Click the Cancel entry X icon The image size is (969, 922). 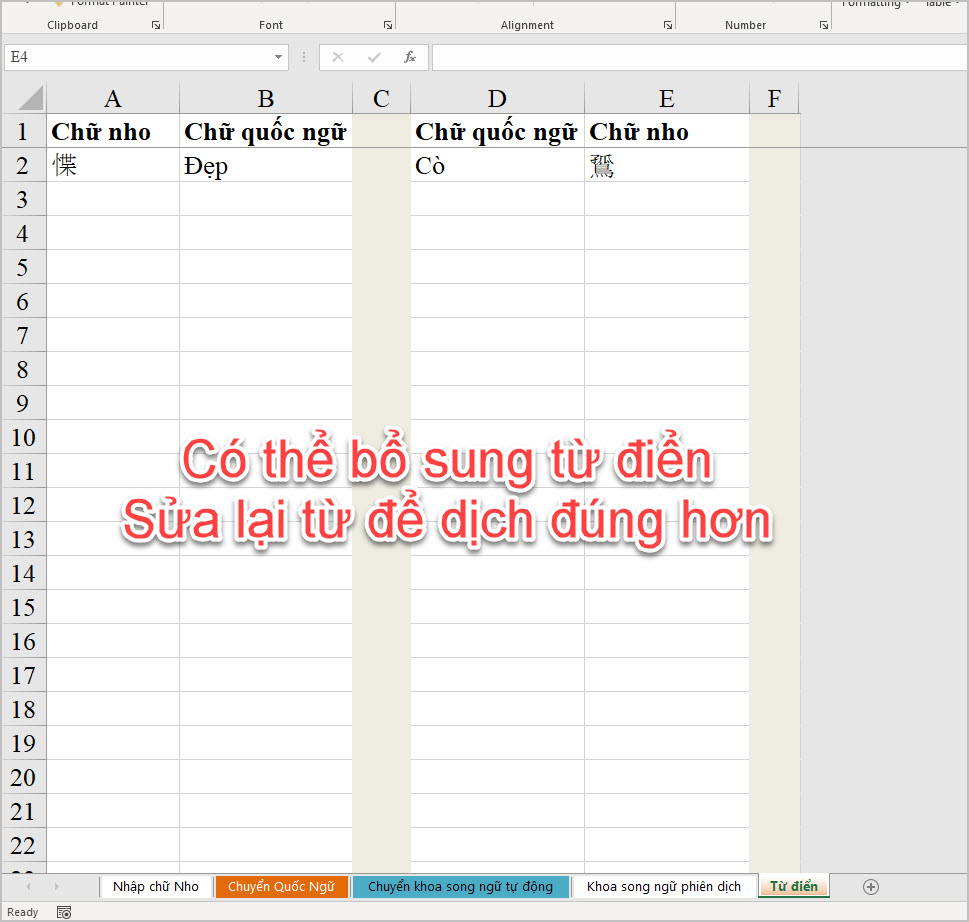click(x=338, y=58)
